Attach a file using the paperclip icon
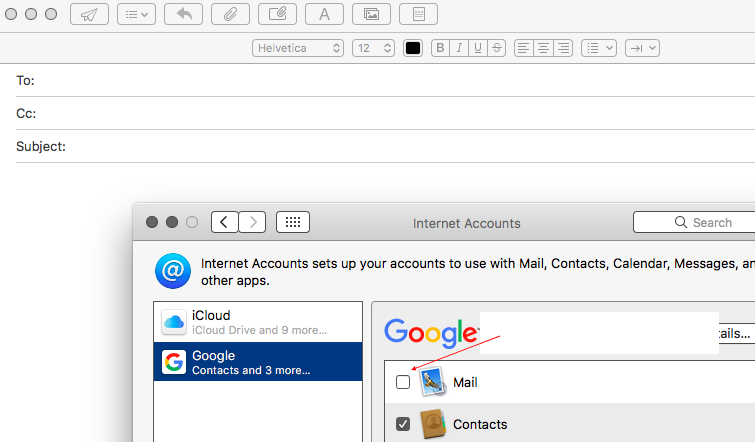755x442 pixels. 230,14
